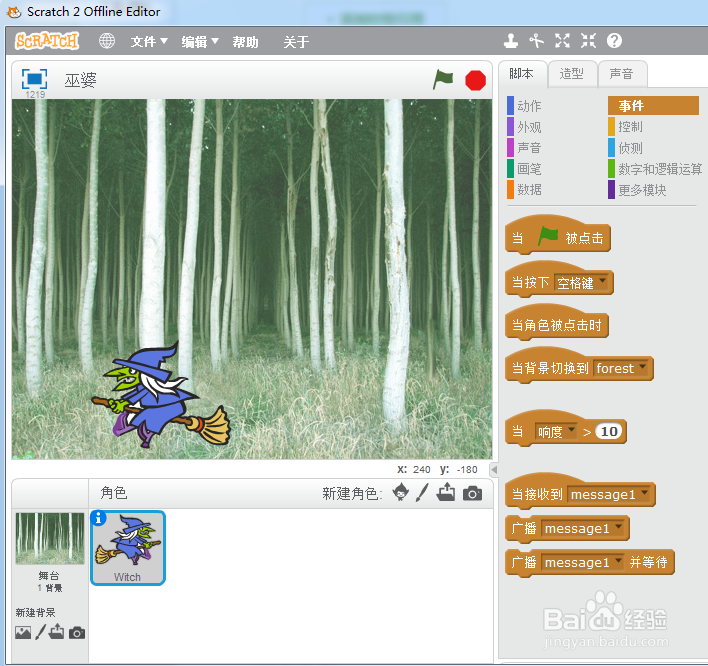Click the 当绿旗被点击 hat block

[558, 235]
